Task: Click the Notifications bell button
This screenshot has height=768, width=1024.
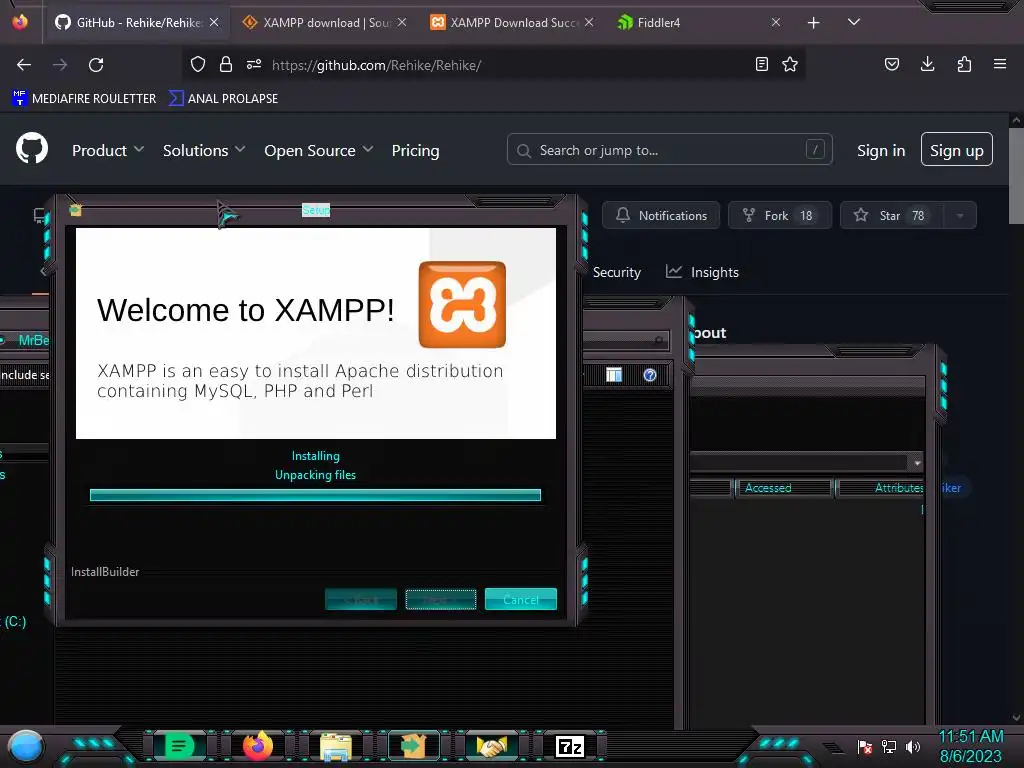Action: pyautogui.click(x=661, y=215)
